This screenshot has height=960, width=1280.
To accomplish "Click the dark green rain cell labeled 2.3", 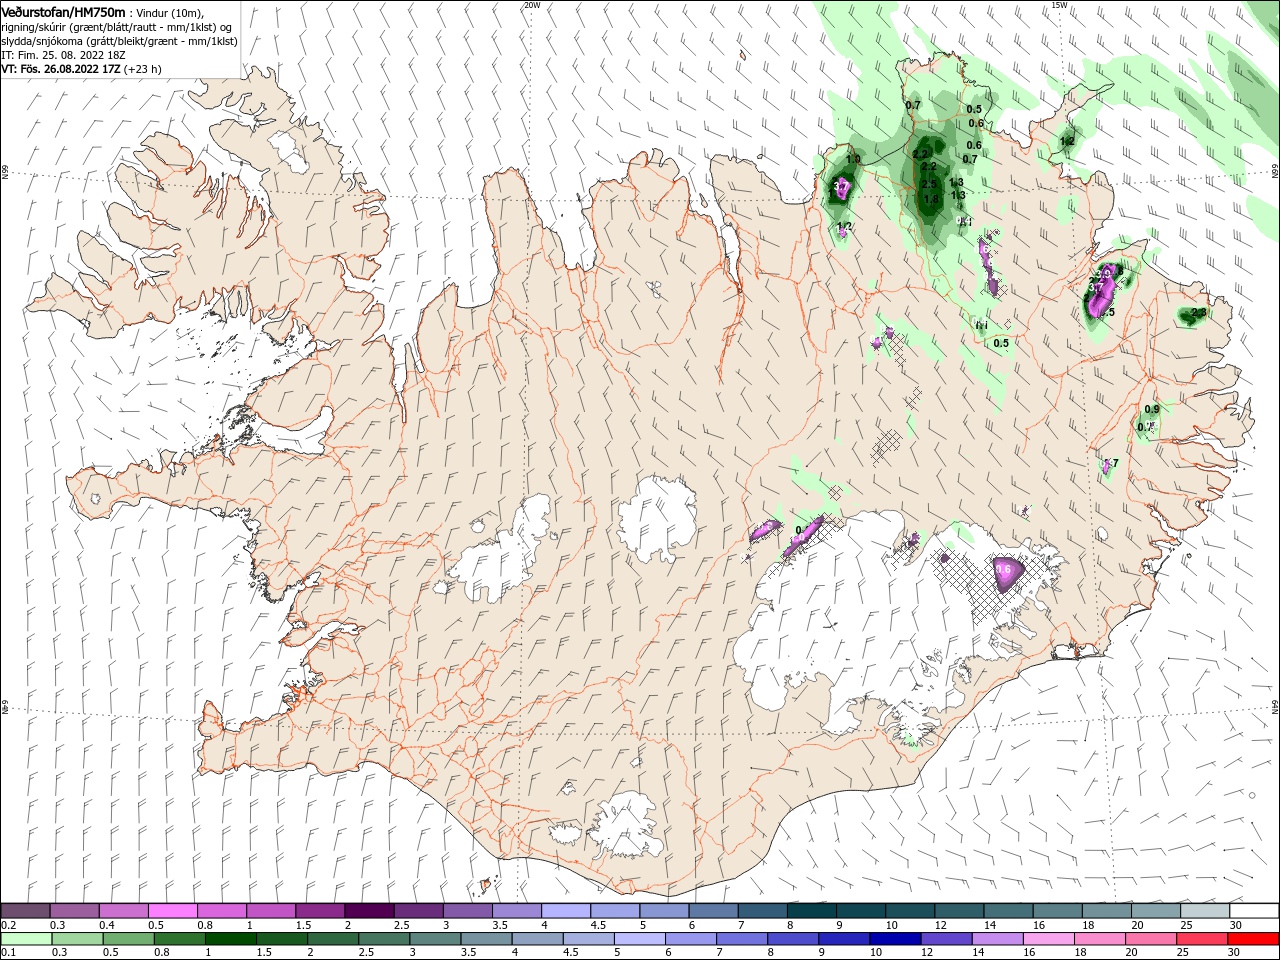I will click(x=1190, y=316).
